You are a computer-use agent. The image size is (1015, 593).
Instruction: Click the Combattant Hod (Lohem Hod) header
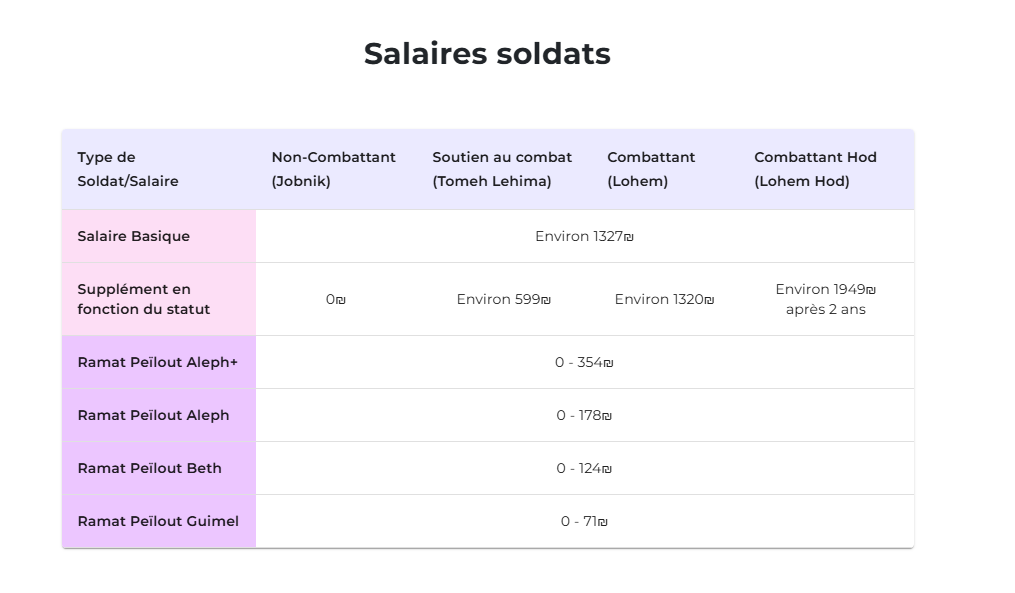tap(826, 169)
